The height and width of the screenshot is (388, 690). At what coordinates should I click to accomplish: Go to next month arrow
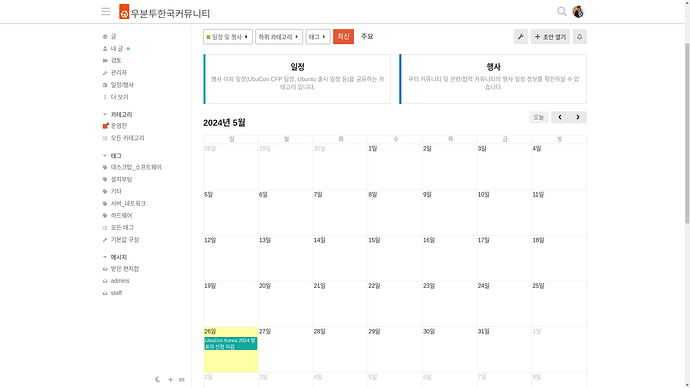coord(578,117)
